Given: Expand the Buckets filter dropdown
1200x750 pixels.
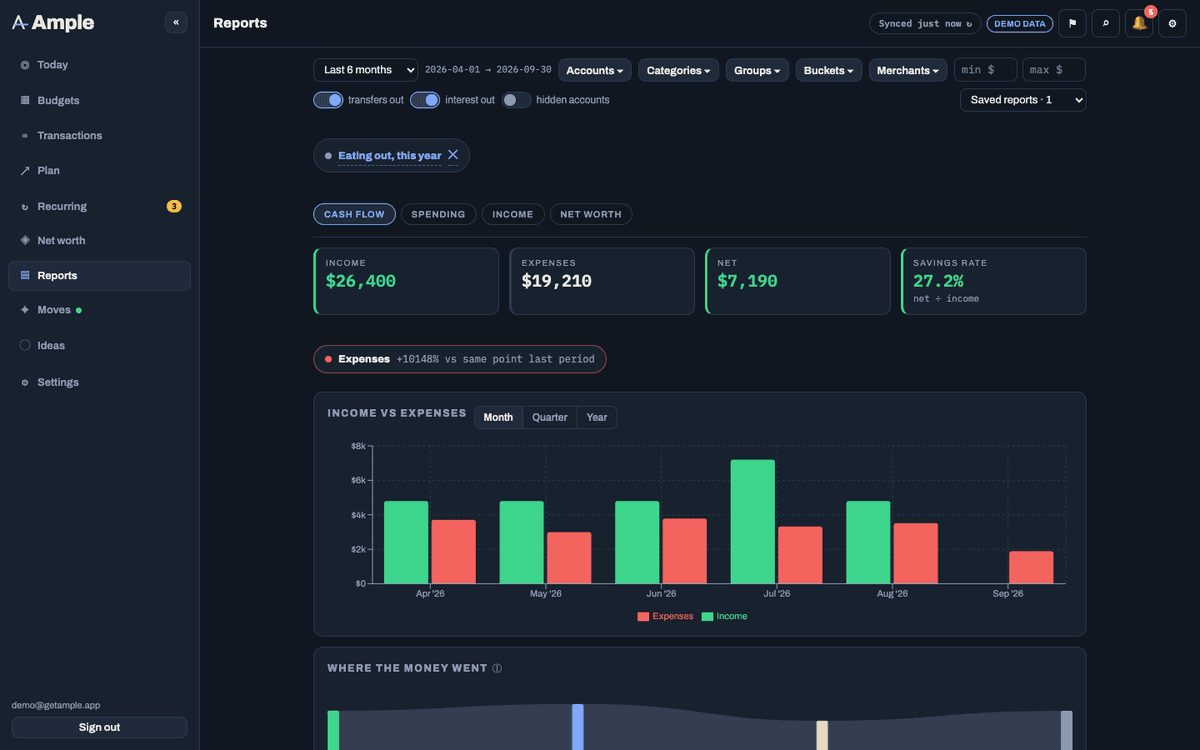Looking at the screenshot, I should coord(829,70).
